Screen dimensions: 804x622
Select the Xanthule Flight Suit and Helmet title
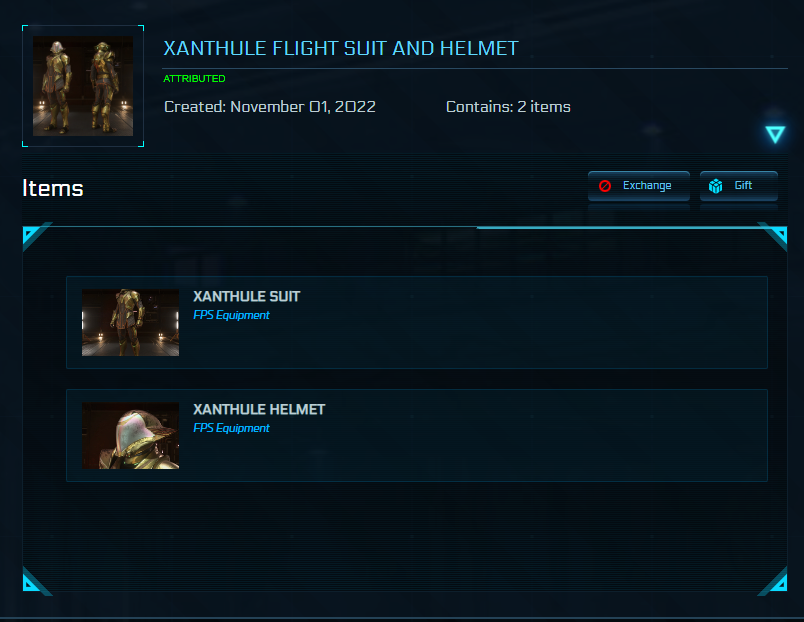[340, 48]
